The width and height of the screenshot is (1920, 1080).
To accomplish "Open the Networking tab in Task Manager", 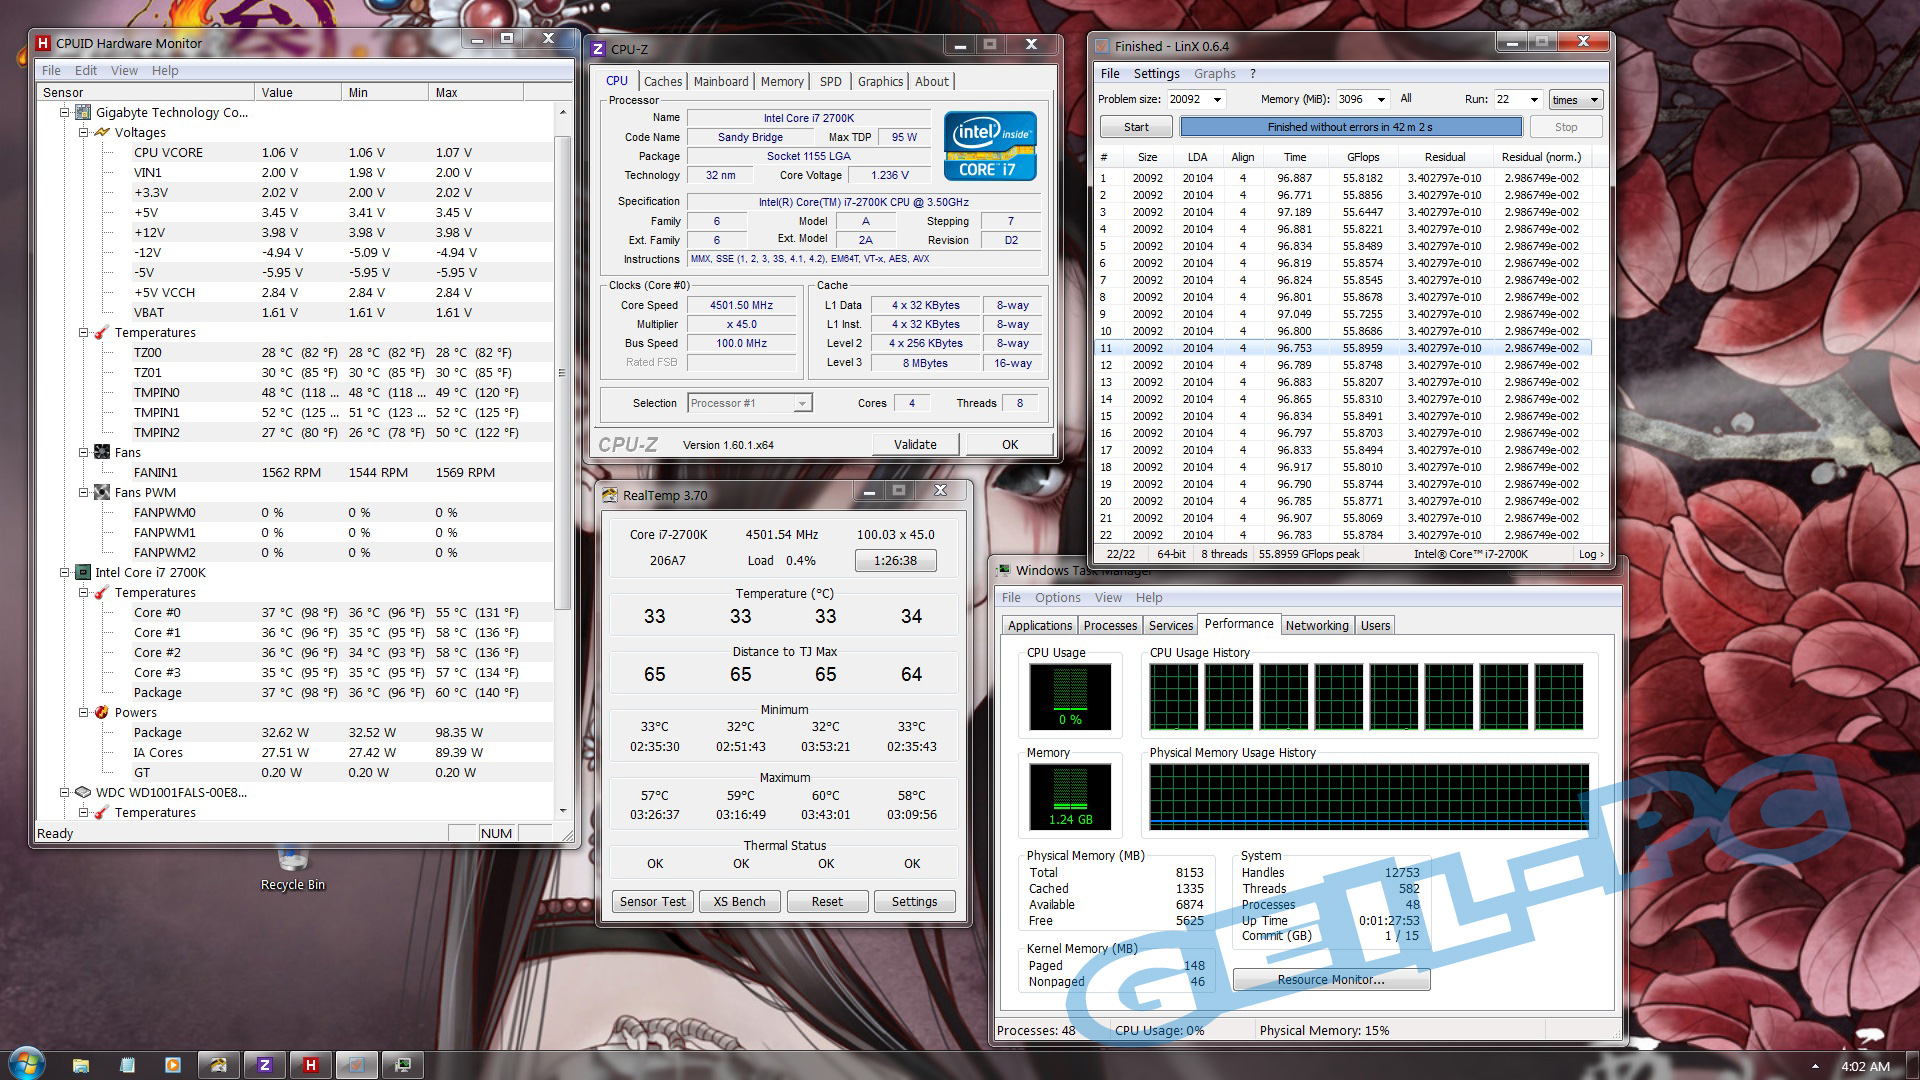I will coord(1316,625).
